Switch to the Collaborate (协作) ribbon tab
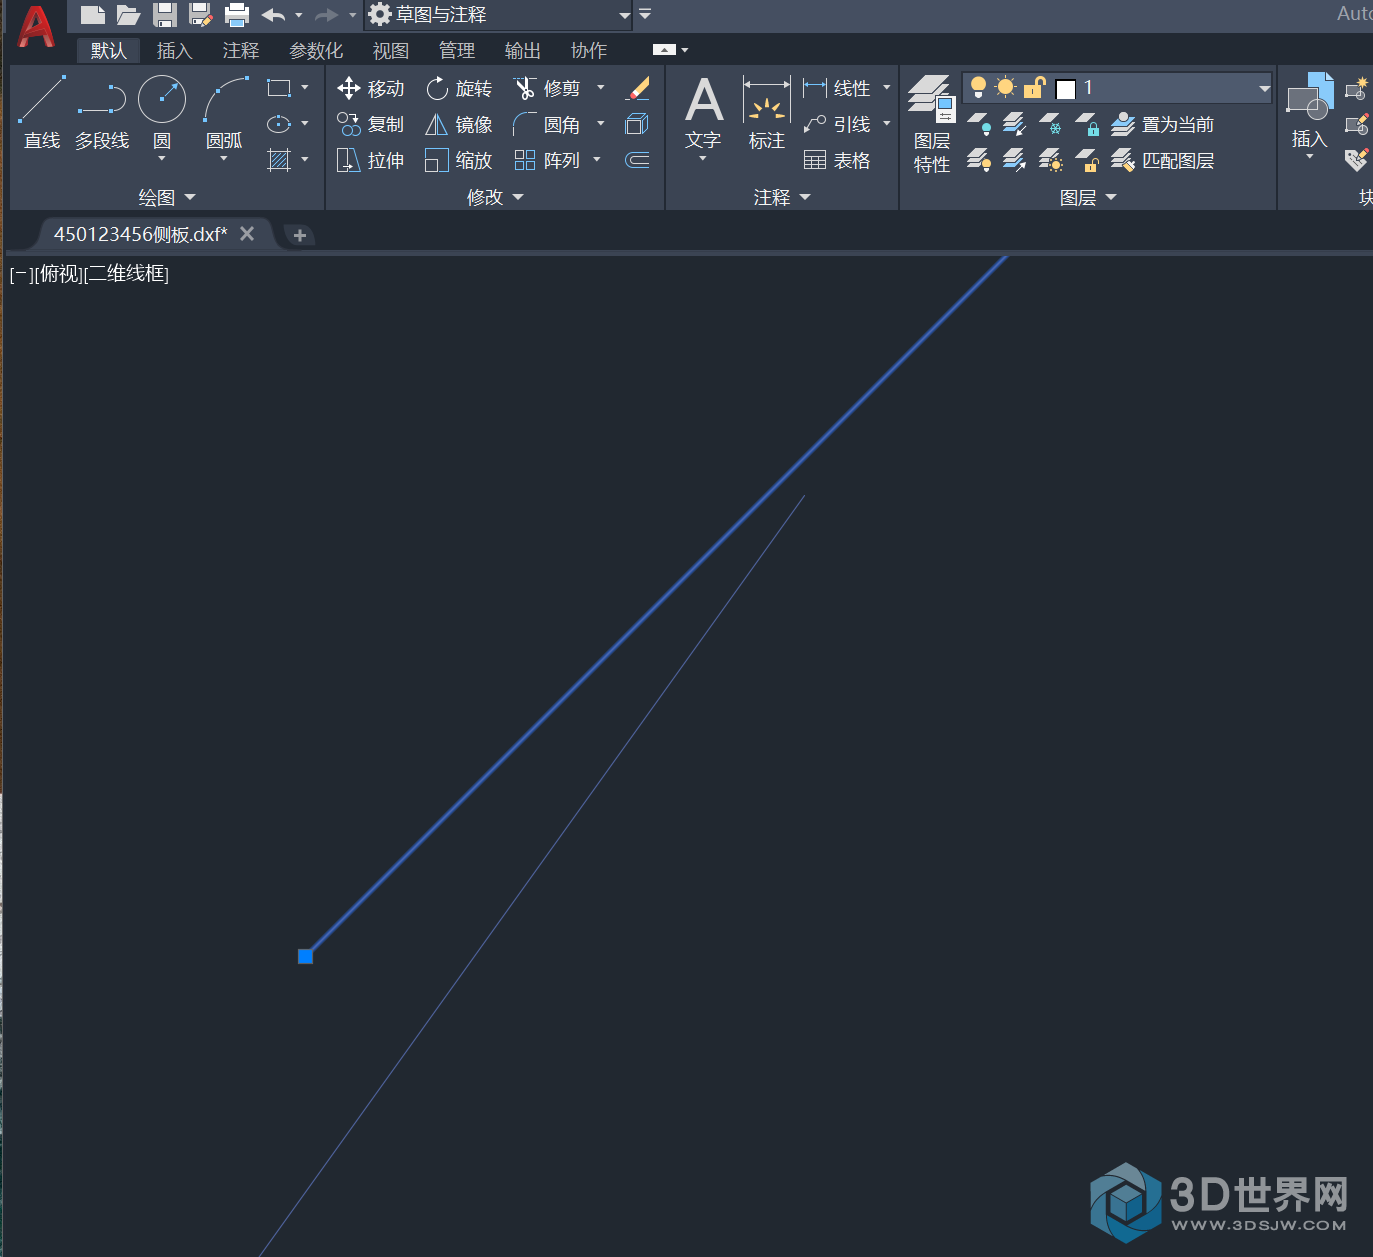Image resolution: width=1373 pixels, height=1257 pixels. (x=588, y=50)
